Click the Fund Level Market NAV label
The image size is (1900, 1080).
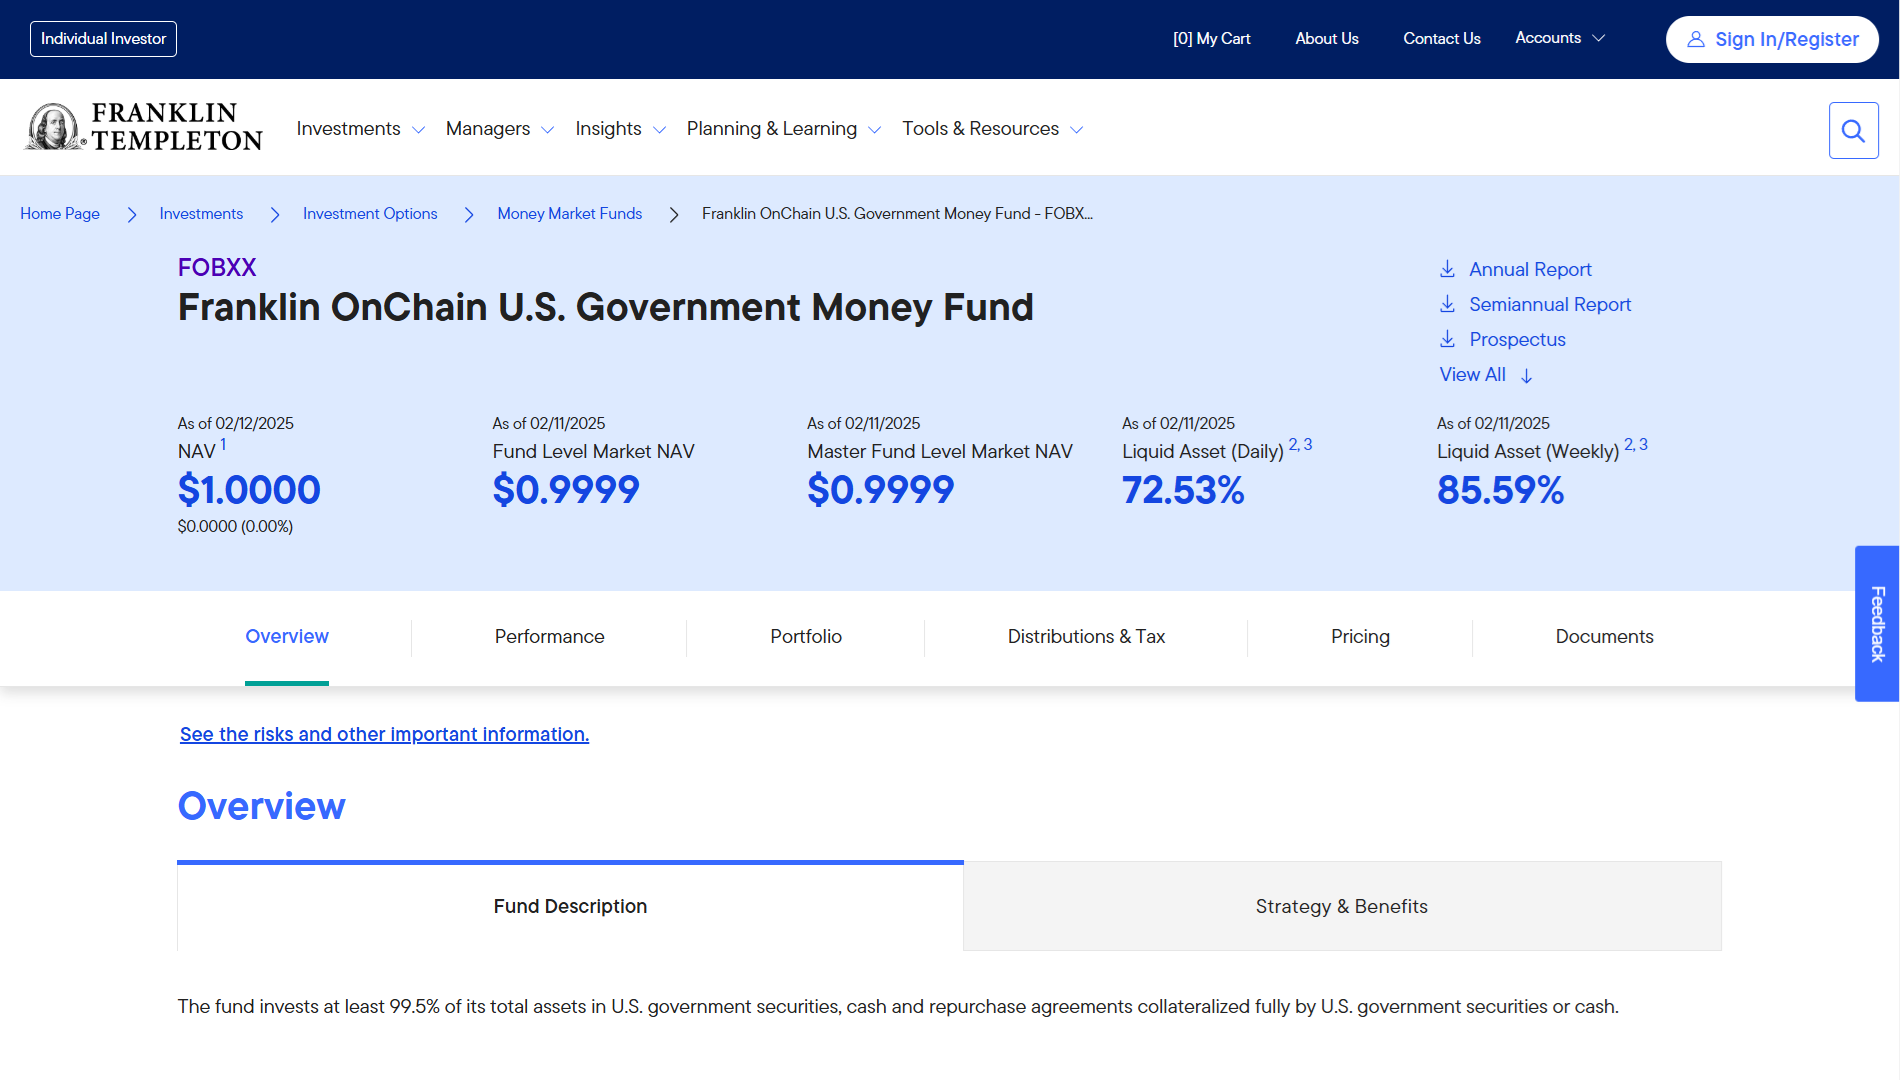pos(593,452)
